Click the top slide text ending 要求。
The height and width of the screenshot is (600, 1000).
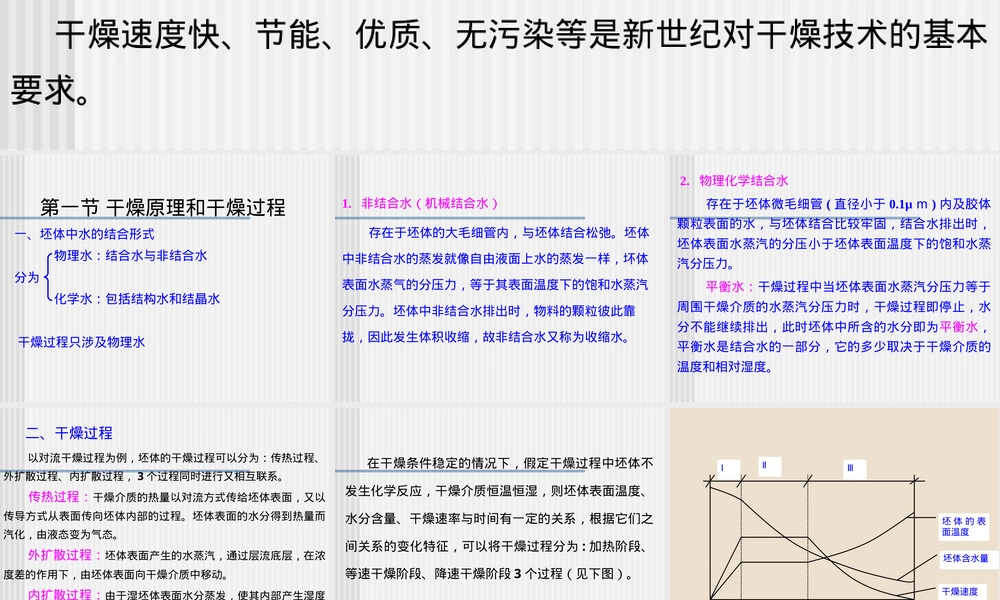coord(499,62)
